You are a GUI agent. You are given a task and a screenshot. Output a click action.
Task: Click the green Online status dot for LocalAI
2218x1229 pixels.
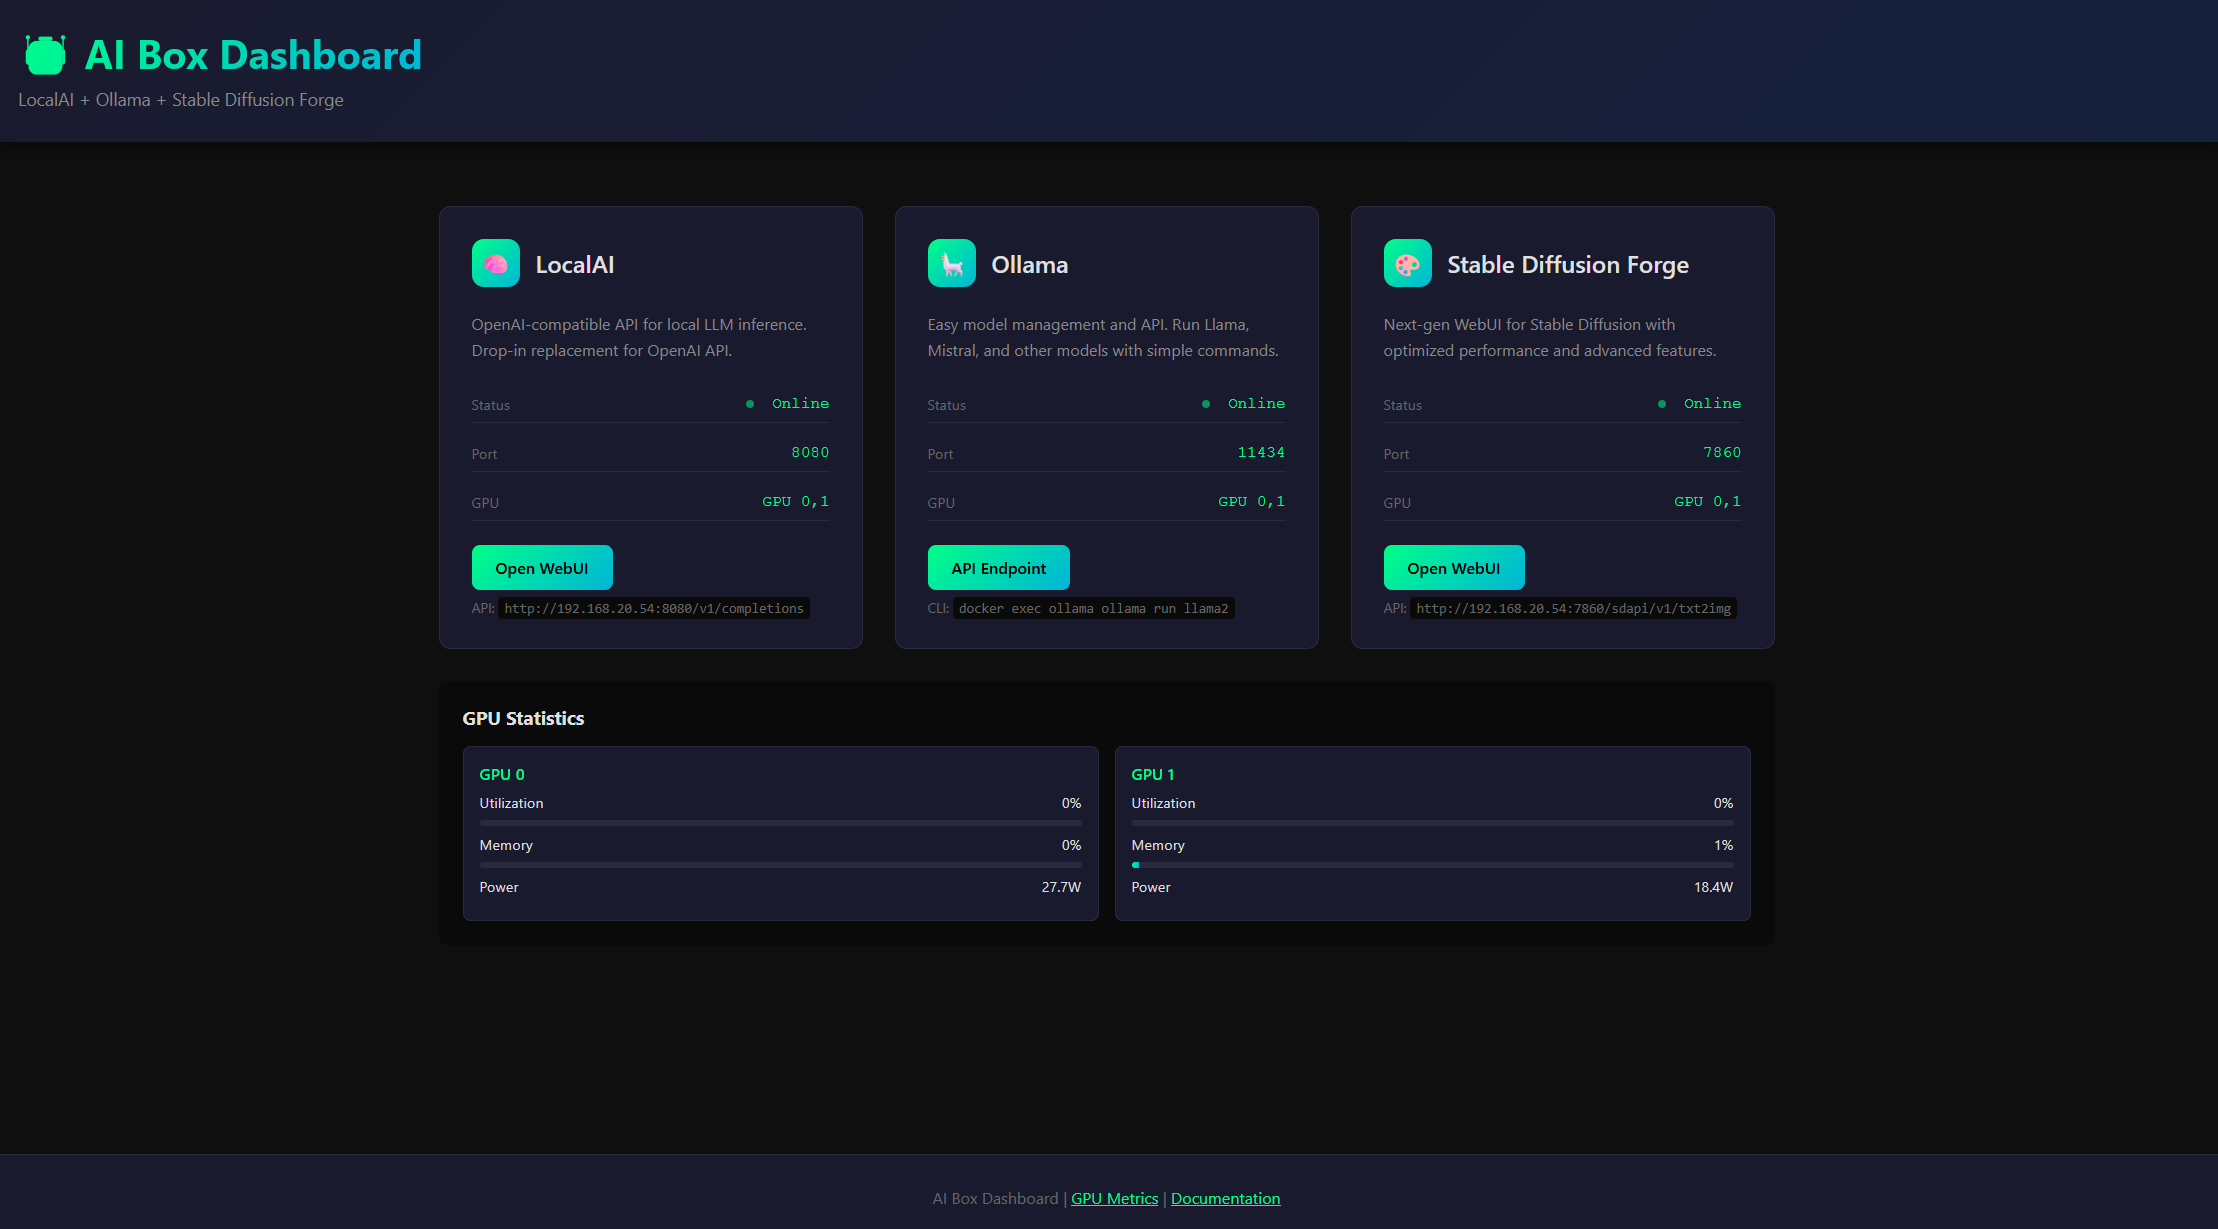coord(749,403)
